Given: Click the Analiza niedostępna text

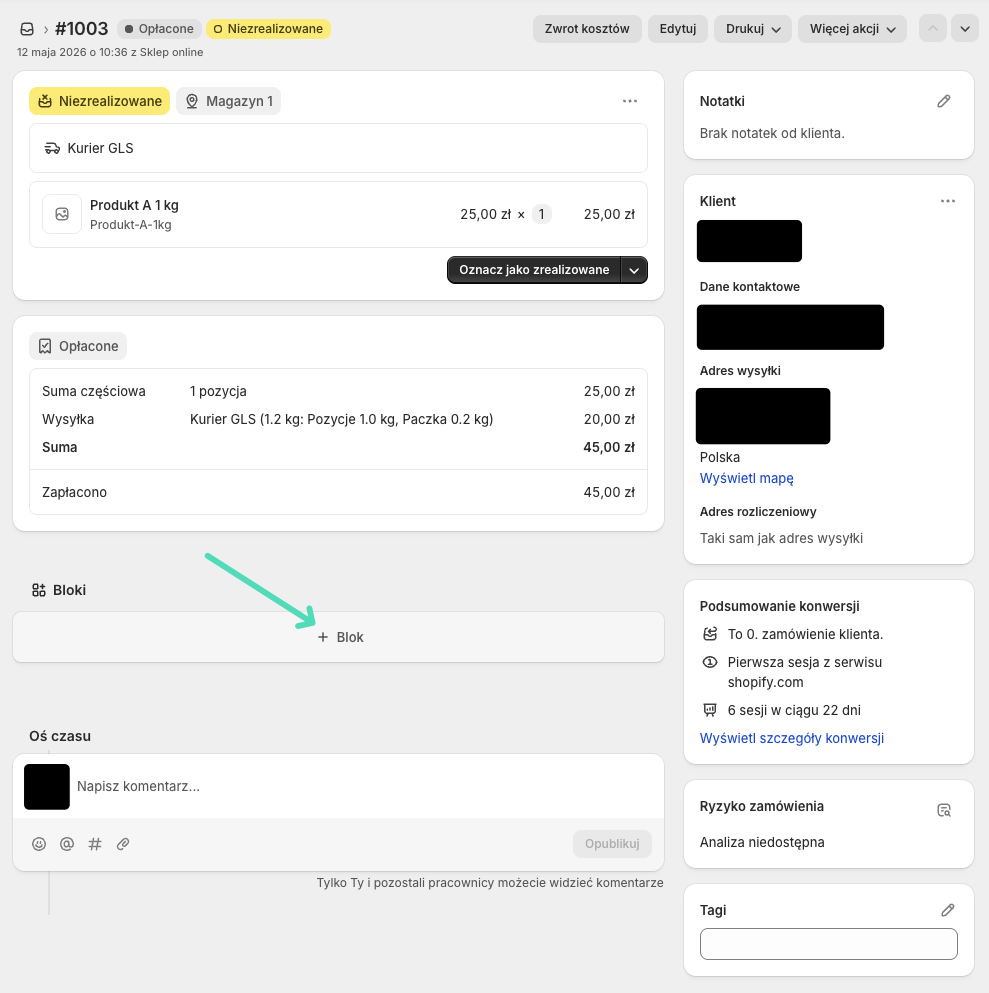Looking at the screenshot, I should pyautogui.click(x=762, y=842).
